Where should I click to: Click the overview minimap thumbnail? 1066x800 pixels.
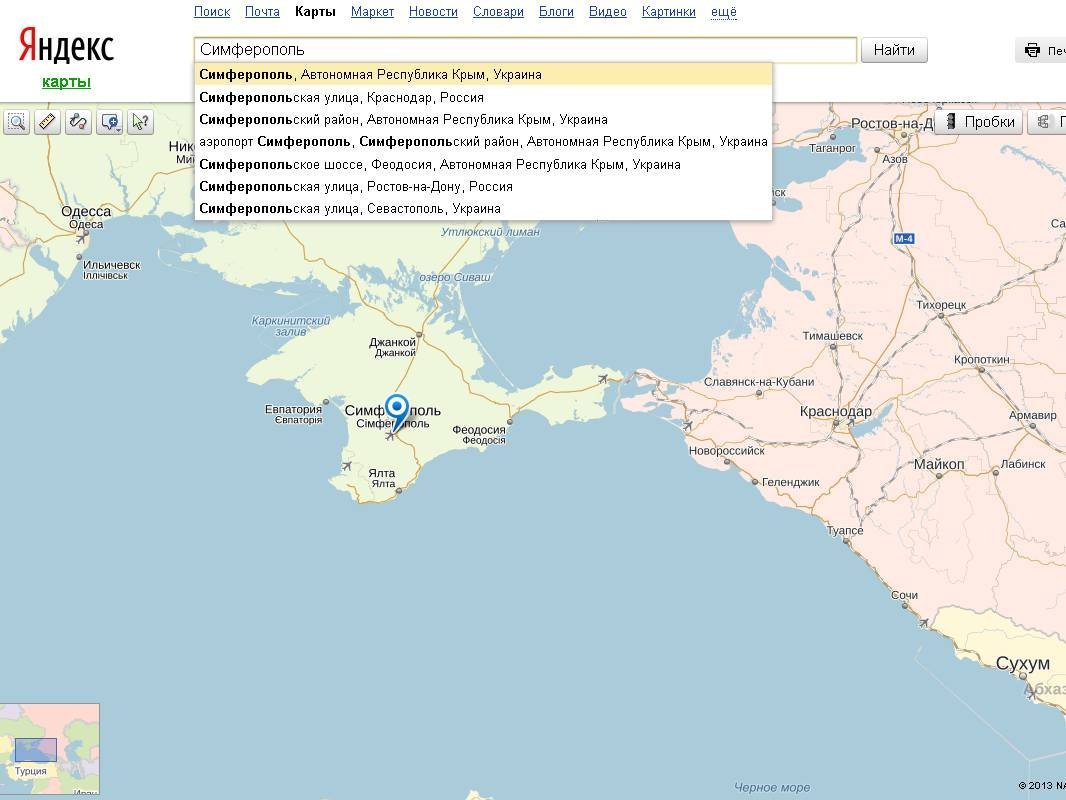point(49,750)
